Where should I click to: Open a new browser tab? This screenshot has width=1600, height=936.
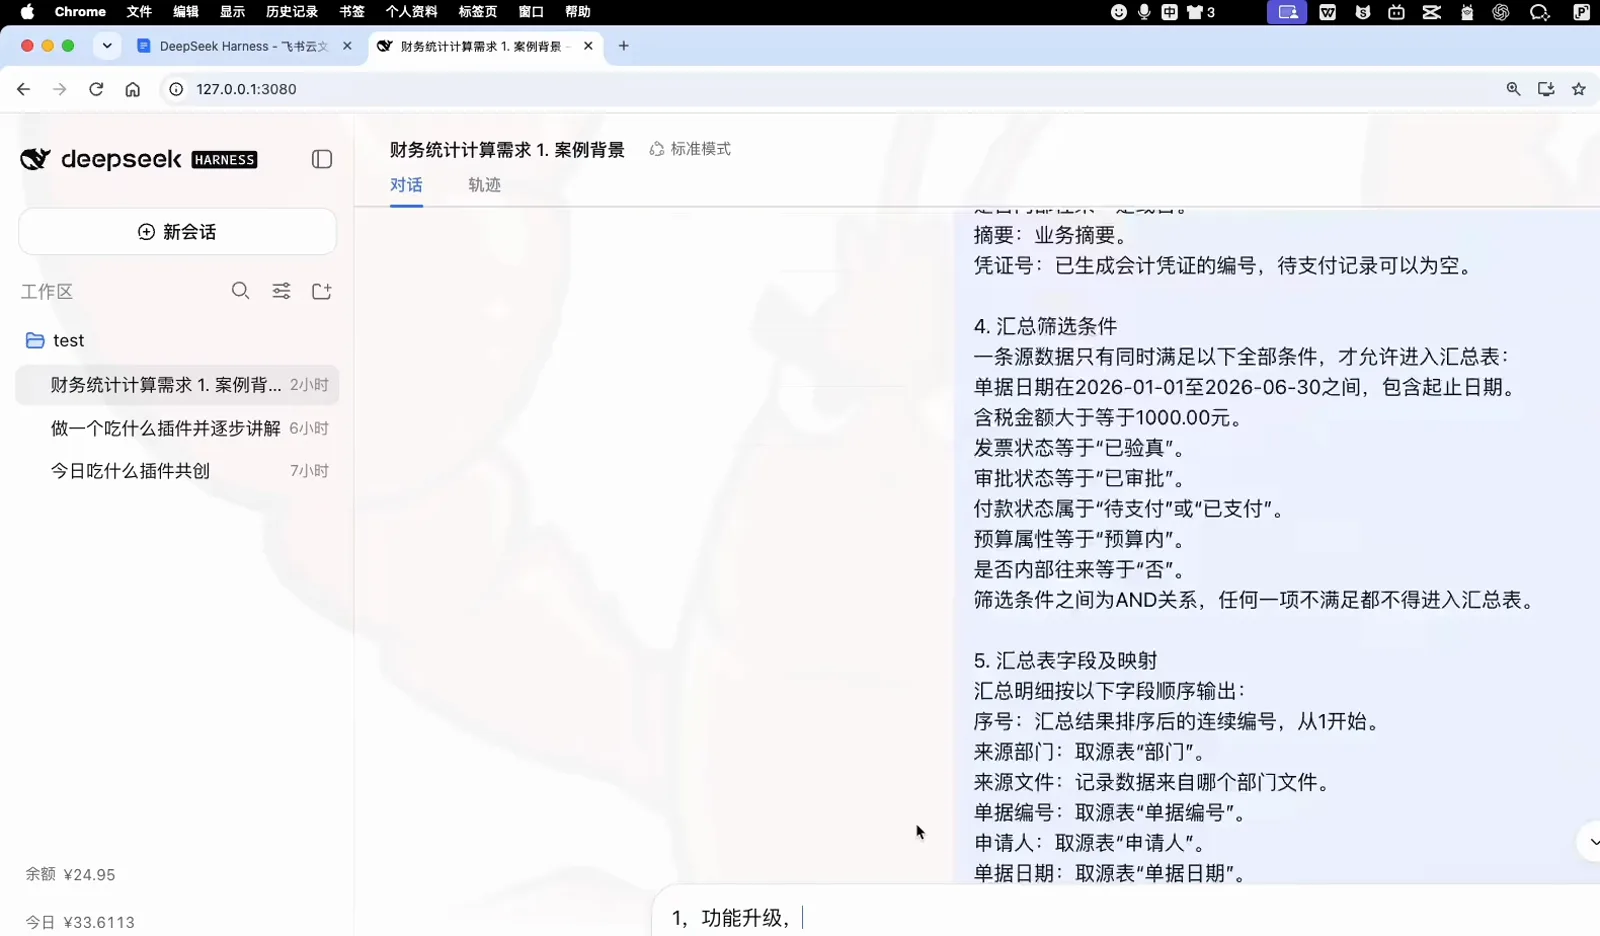[x=624, y=46]
